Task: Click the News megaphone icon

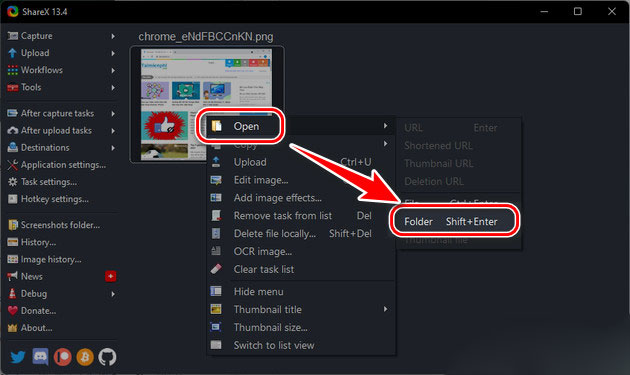Action: pos(13,276)
